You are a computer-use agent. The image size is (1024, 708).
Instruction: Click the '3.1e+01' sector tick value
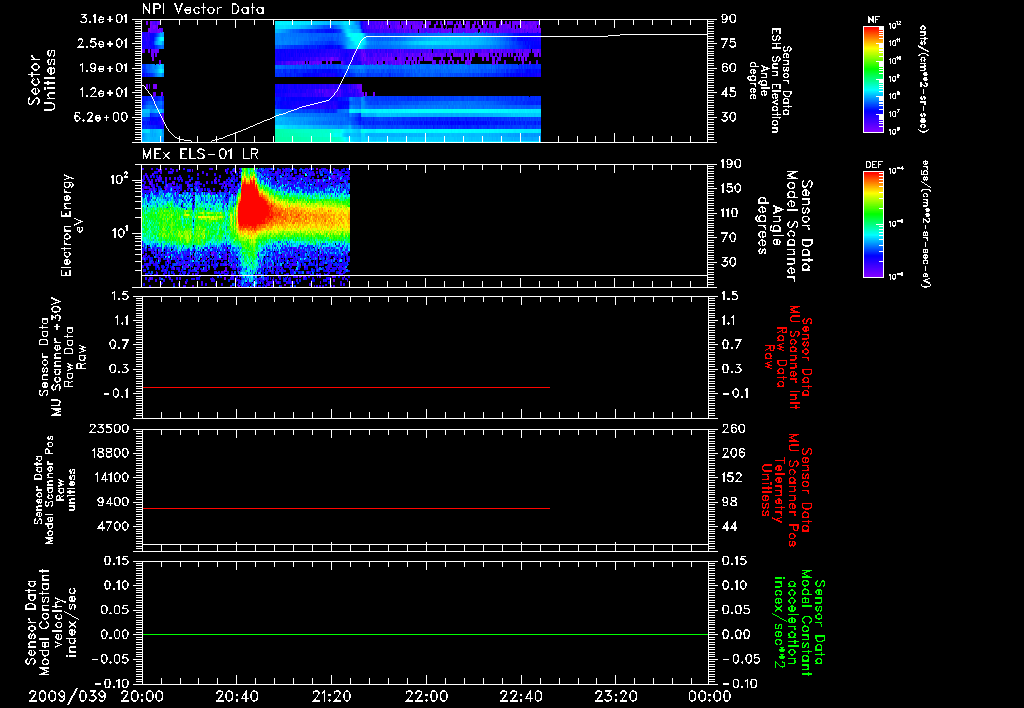tap(104, 18)
